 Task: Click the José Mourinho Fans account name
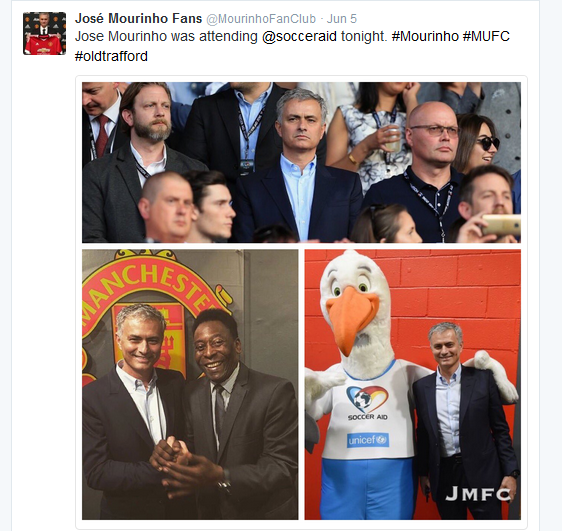pyautogui.click(x=138, y=19)
